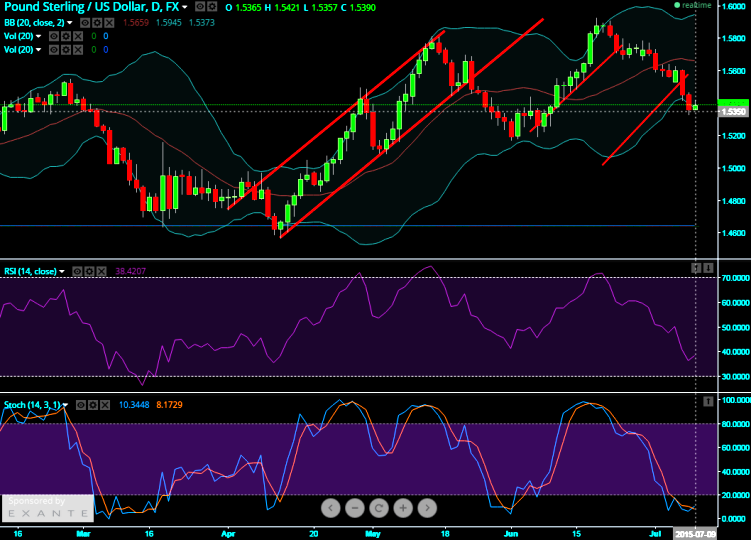Viewport: 751px width, 540px height.
Task: Click the Stoch value 10.3448
Action: click(x=134, y=405)
